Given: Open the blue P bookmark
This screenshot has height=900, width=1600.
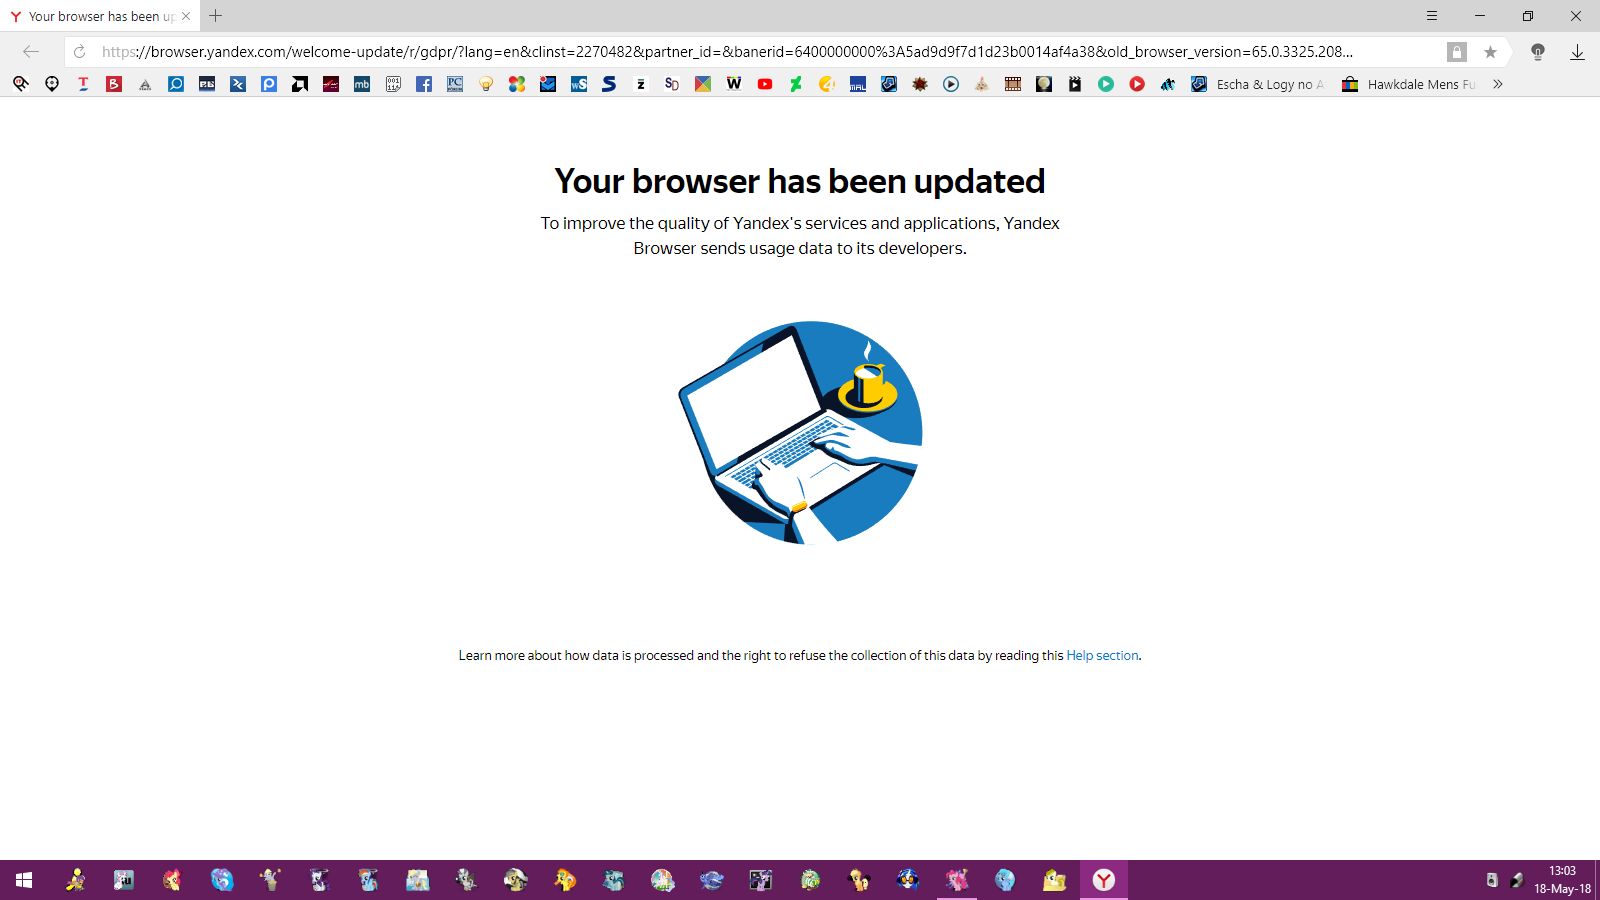Looking at the screenshot, I should coord(269,84).
